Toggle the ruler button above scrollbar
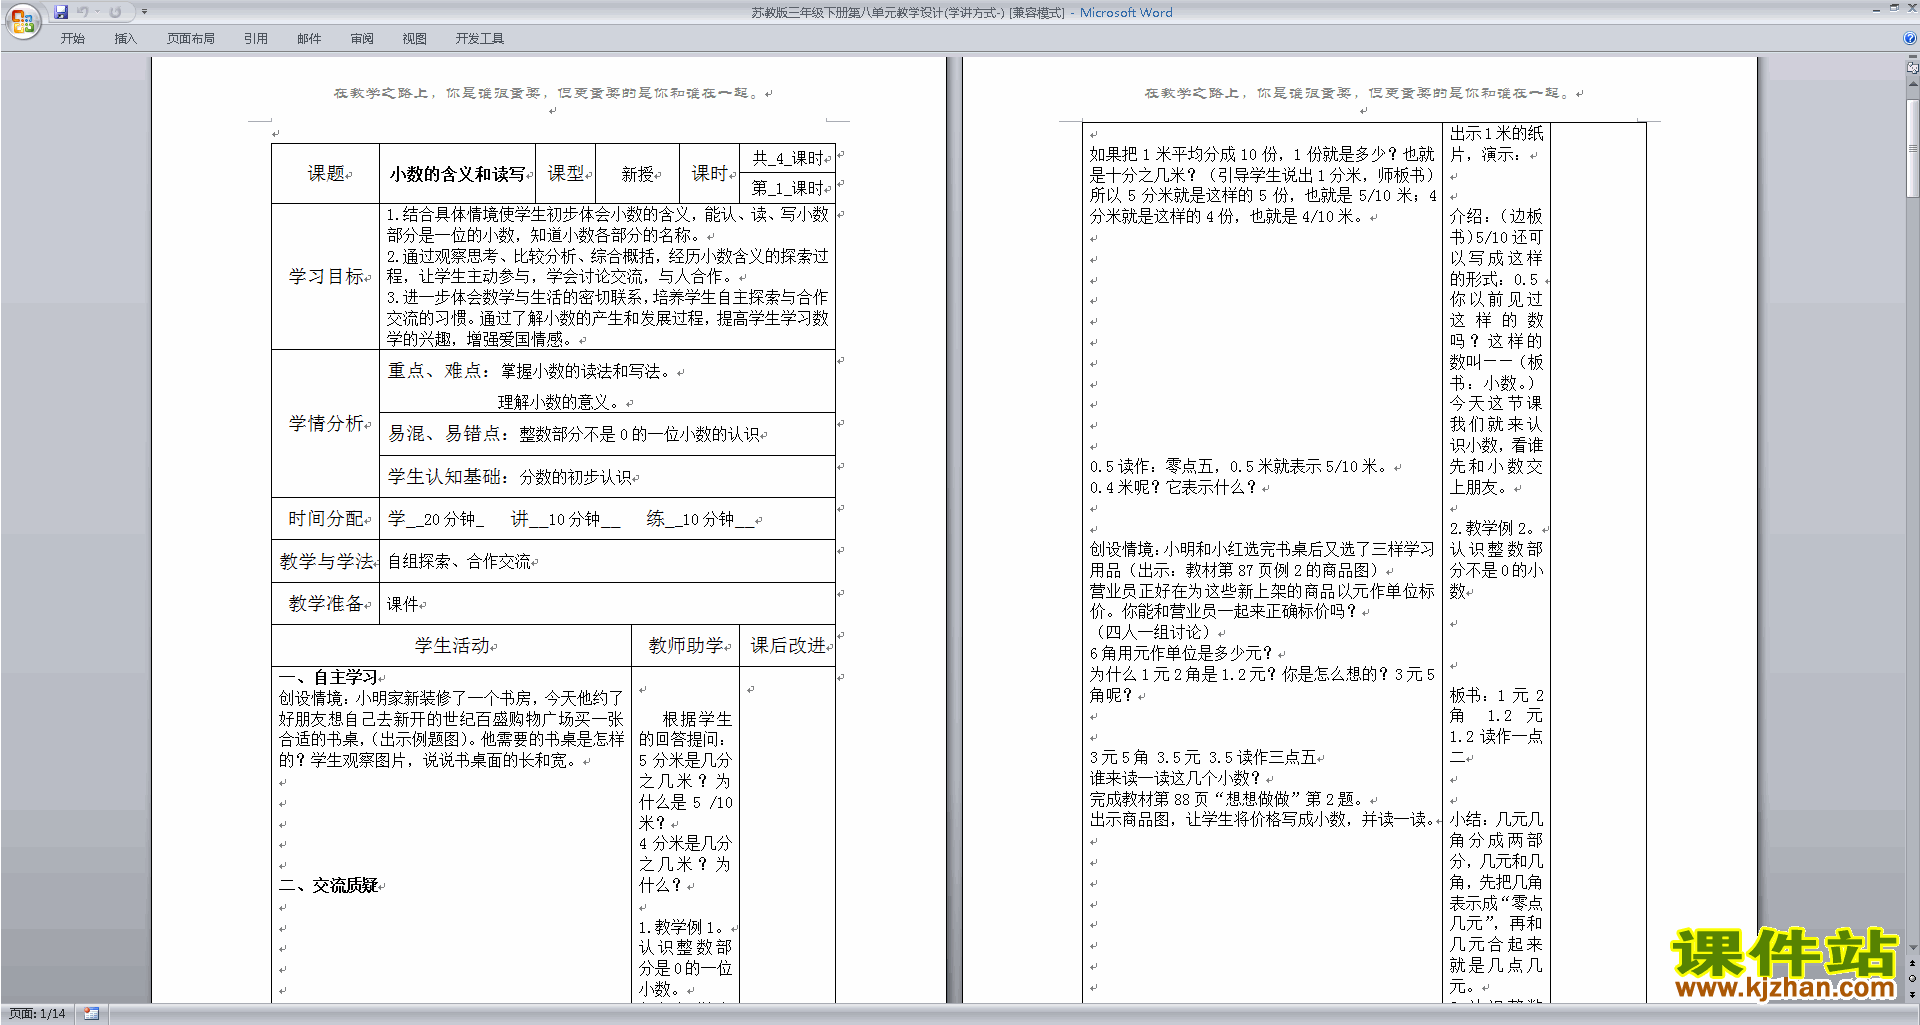 coord(1912,68)
